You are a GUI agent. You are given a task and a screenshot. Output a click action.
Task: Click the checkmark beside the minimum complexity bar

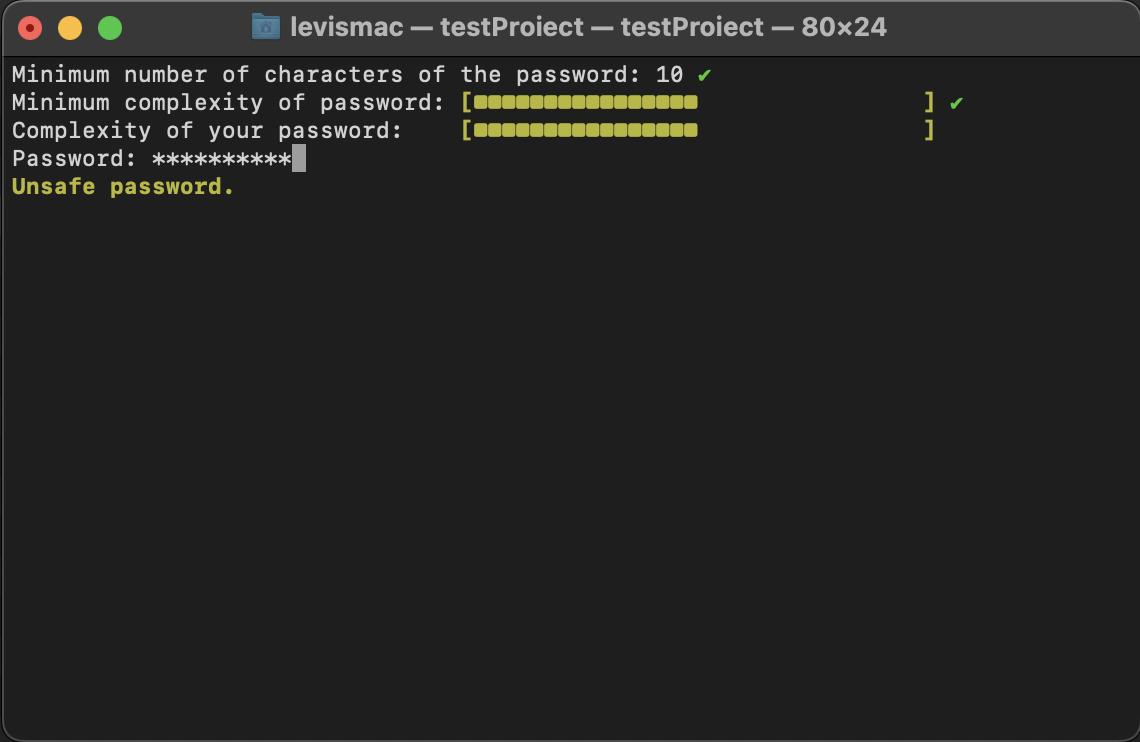coord(956,101)
